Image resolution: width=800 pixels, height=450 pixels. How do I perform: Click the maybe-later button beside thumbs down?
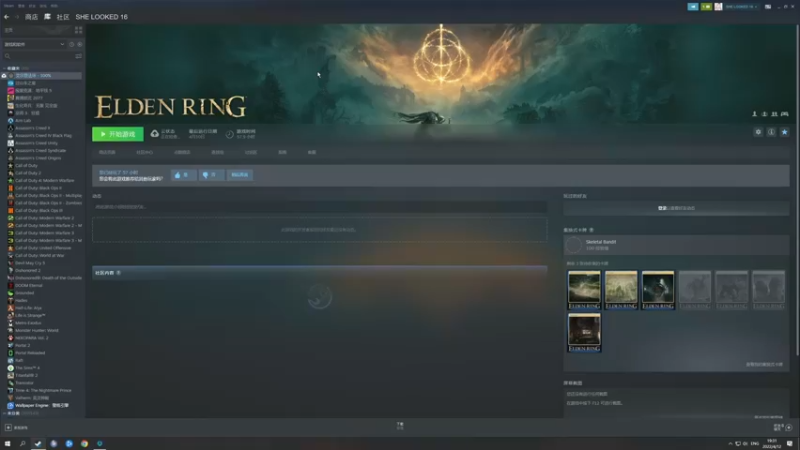pos(240,175)
